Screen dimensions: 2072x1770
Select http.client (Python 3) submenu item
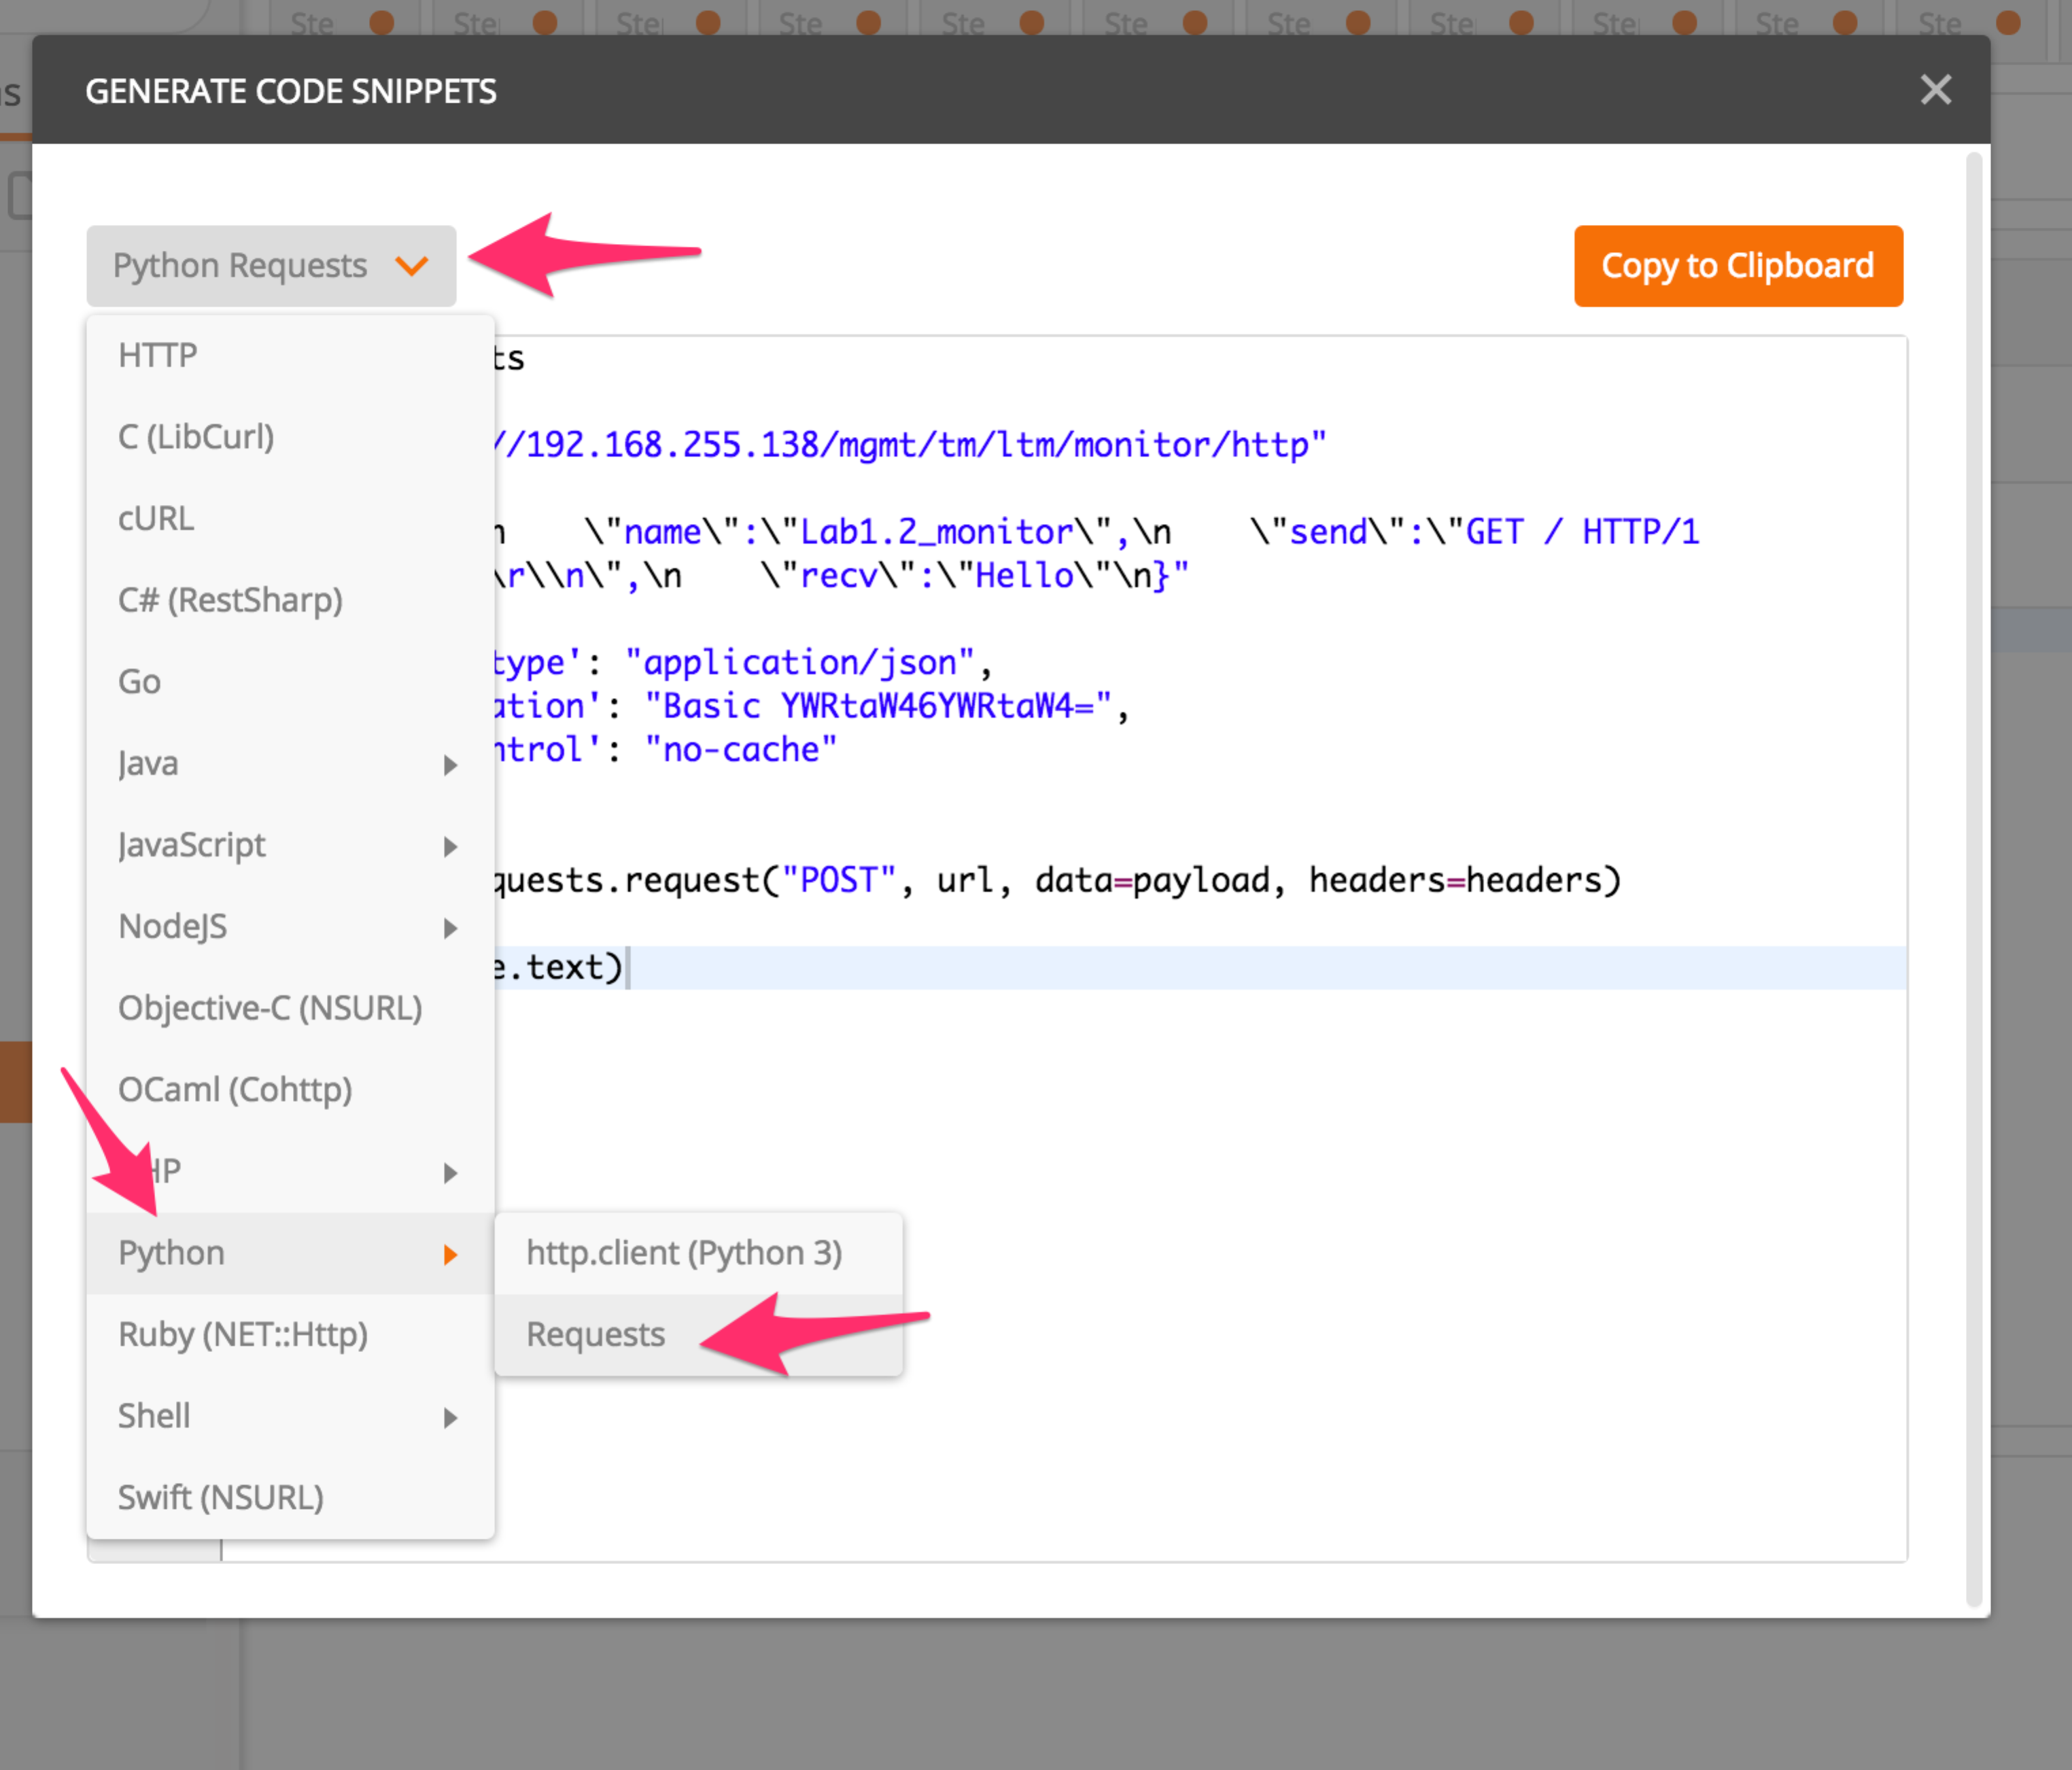pyautogui.click(x=698, y=1253)
